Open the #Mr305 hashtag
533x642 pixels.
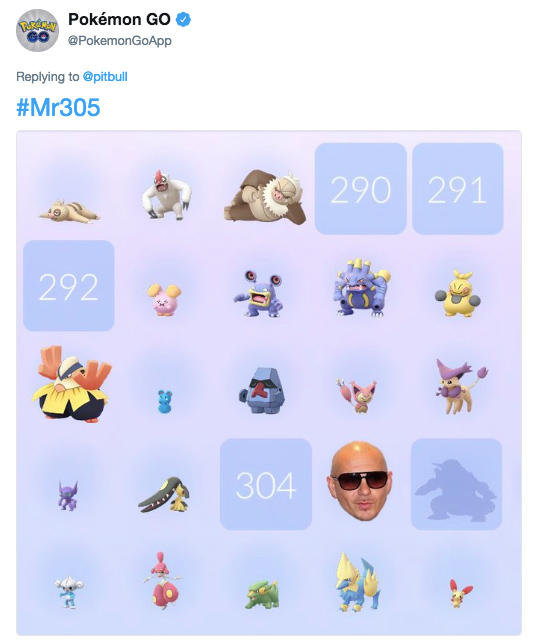58,107
